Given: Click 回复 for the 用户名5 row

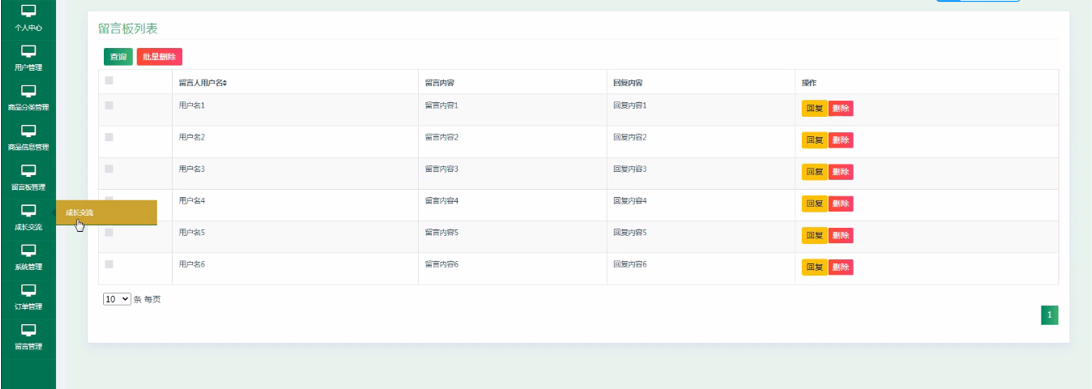Looking at the screenshot, I should coord(815,235).
